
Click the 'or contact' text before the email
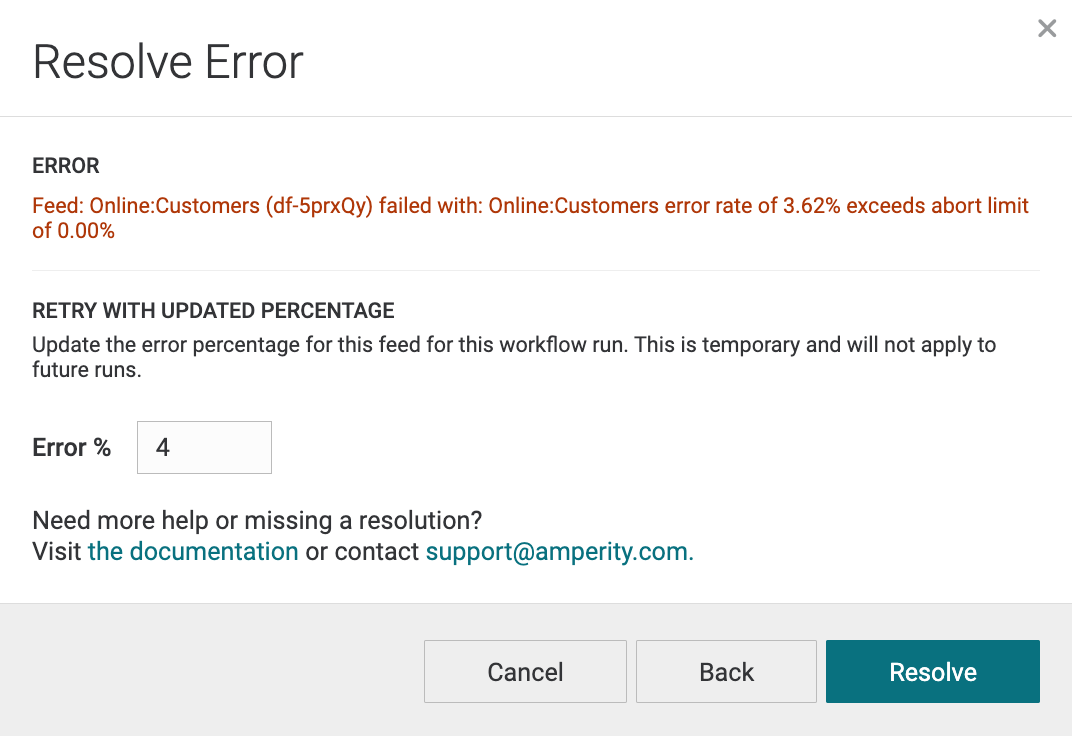pyautogui.click(x=362, y=551)
